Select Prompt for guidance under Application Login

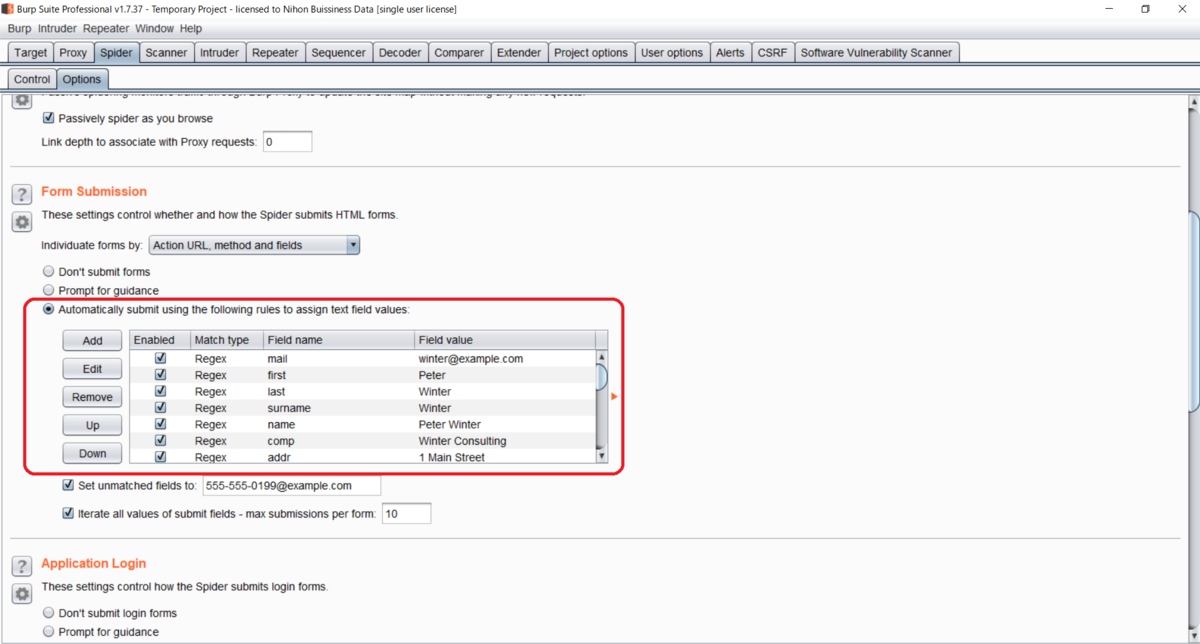49,632
